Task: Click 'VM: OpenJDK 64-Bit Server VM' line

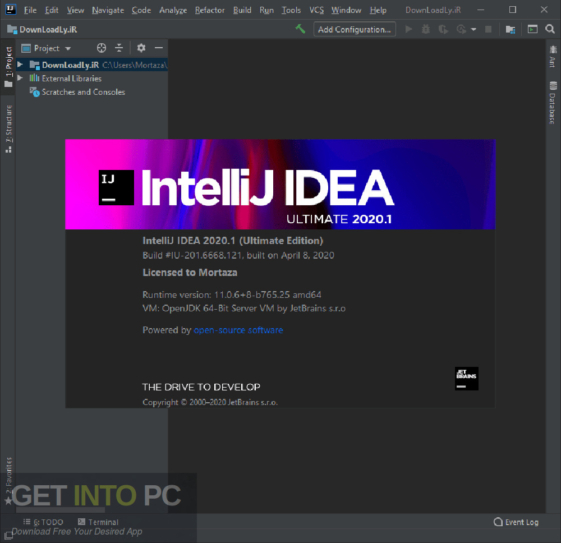Action: (244, 308)
